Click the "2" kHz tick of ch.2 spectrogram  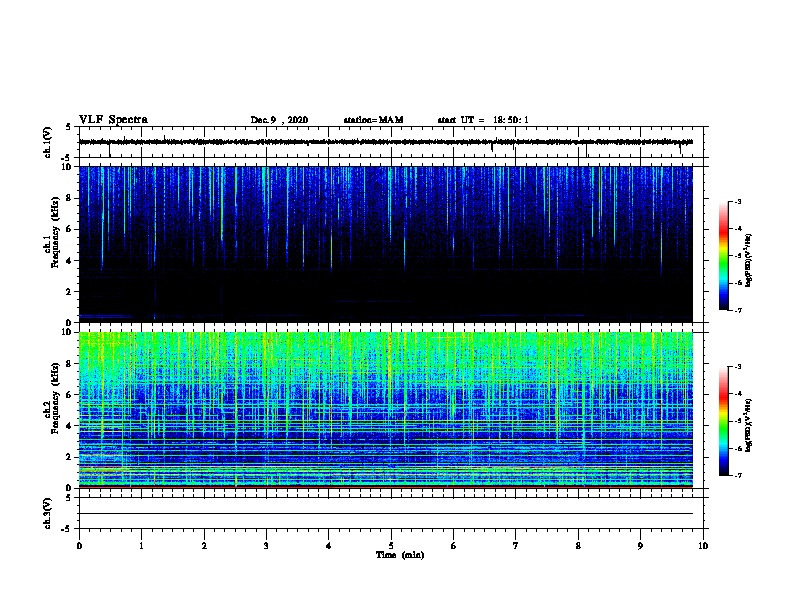(x=69, y=457)
